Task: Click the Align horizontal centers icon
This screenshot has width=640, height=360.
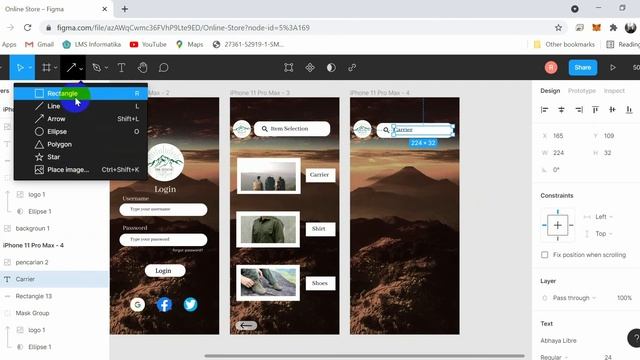Action: (x=562, y=110)
